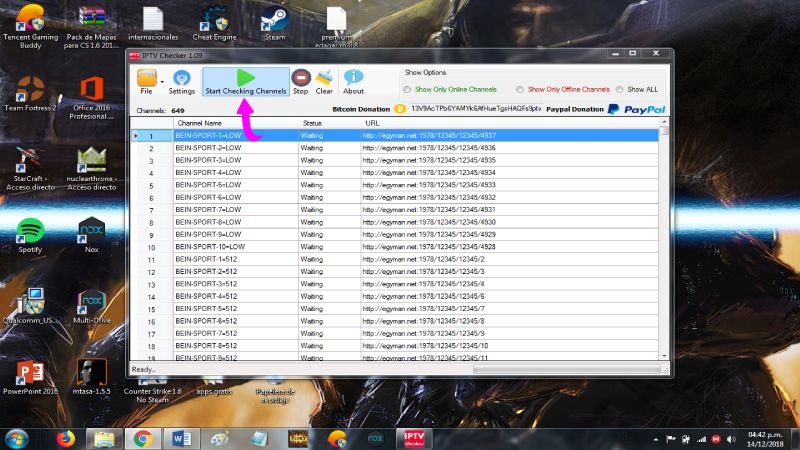
Task: Open Multi-Drive Nox shortcut
Action: pyautogui.click(x=92, y=306)
